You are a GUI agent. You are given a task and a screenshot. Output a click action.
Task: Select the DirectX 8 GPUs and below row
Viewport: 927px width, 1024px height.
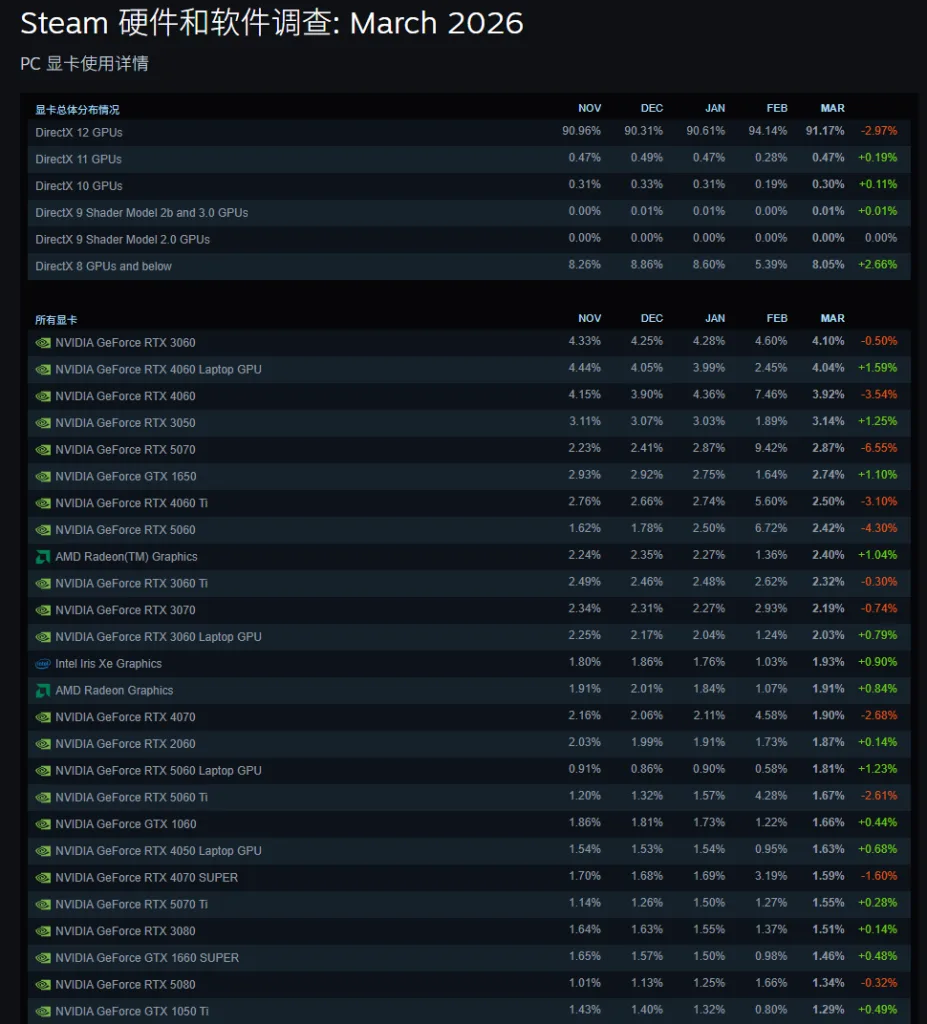103,266
